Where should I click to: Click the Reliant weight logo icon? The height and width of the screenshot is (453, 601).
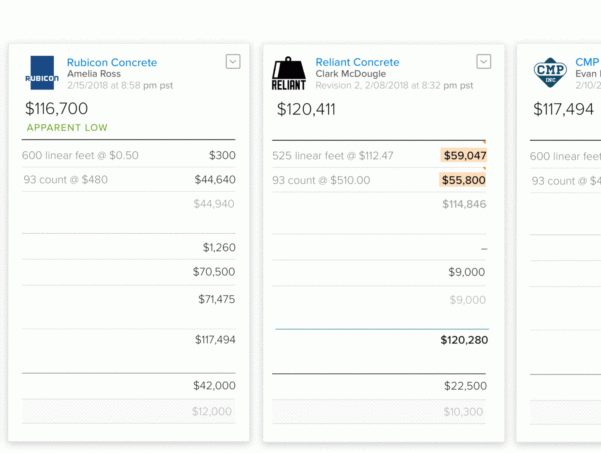click(289, 74)
